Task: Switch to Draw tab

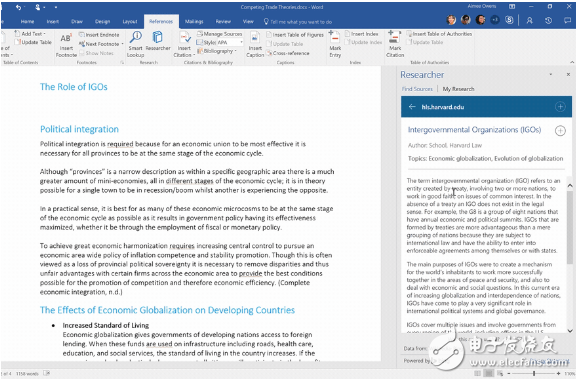Action: 77,22
